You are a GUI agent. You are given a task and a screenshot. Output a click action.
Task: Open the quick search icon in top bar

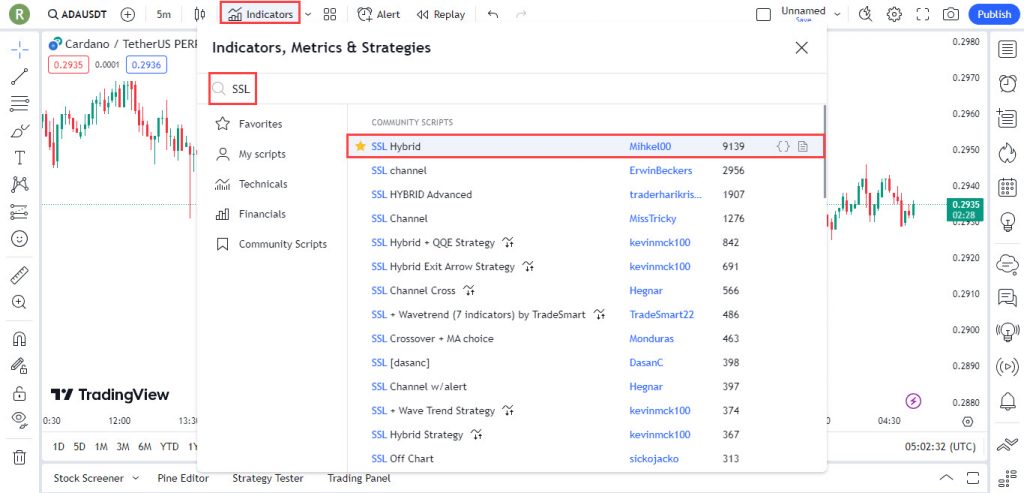pyautogui.click(x=865, y=14)
